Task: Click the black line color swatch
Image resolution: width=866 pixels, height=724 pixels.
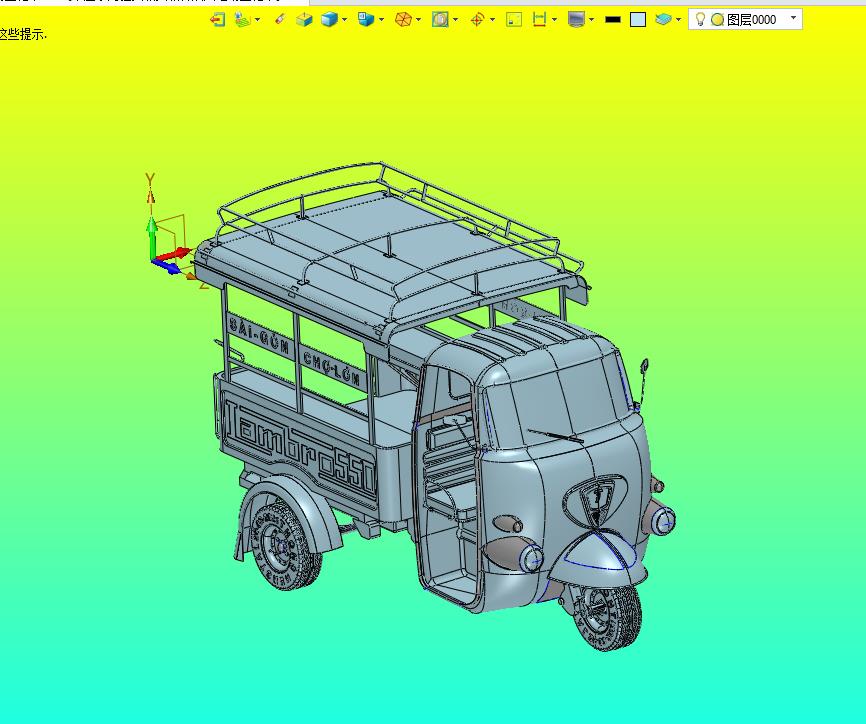Action: pos(613,19)
